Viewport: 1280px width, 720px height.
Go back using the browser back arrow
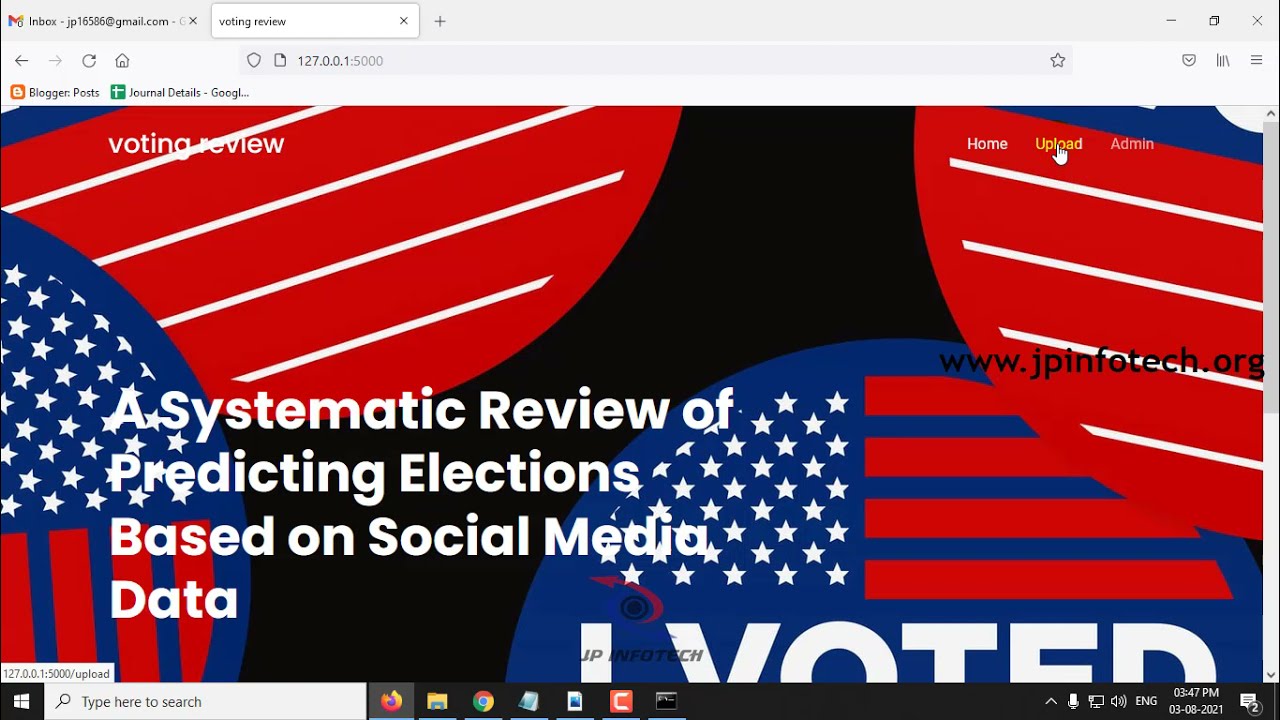pos(21,61)
